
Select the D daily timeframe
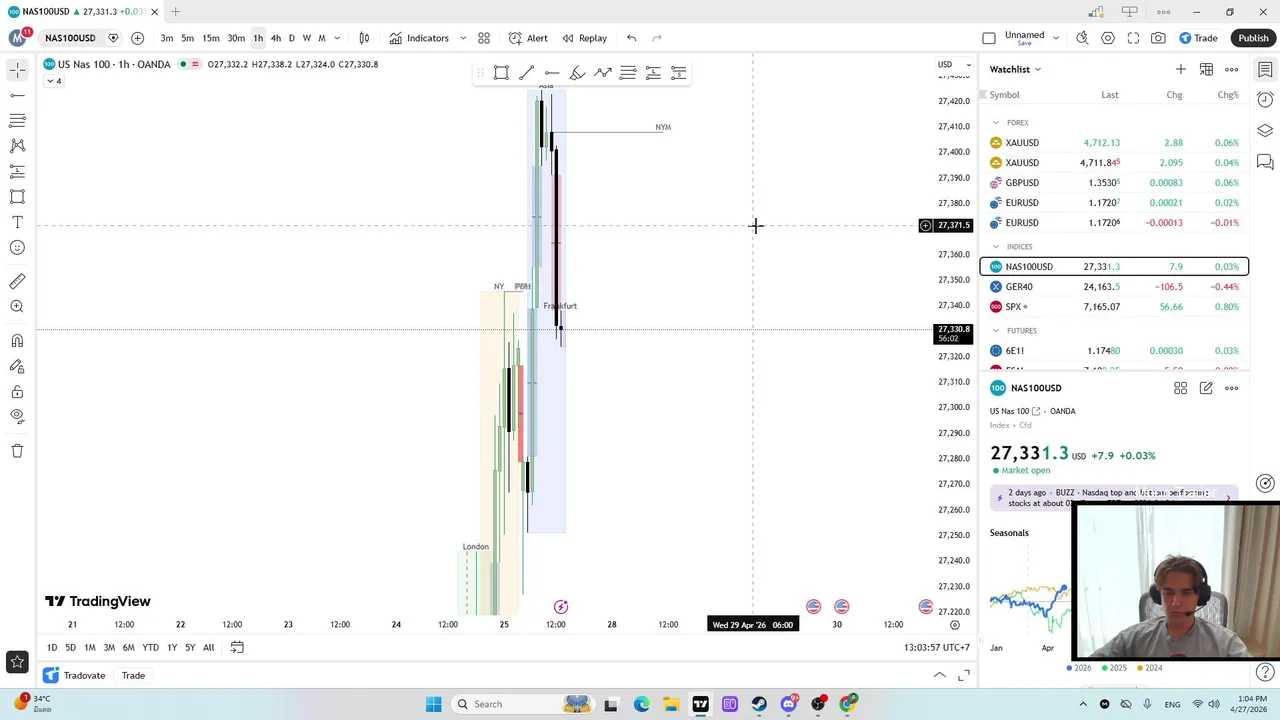coord(292,38)
